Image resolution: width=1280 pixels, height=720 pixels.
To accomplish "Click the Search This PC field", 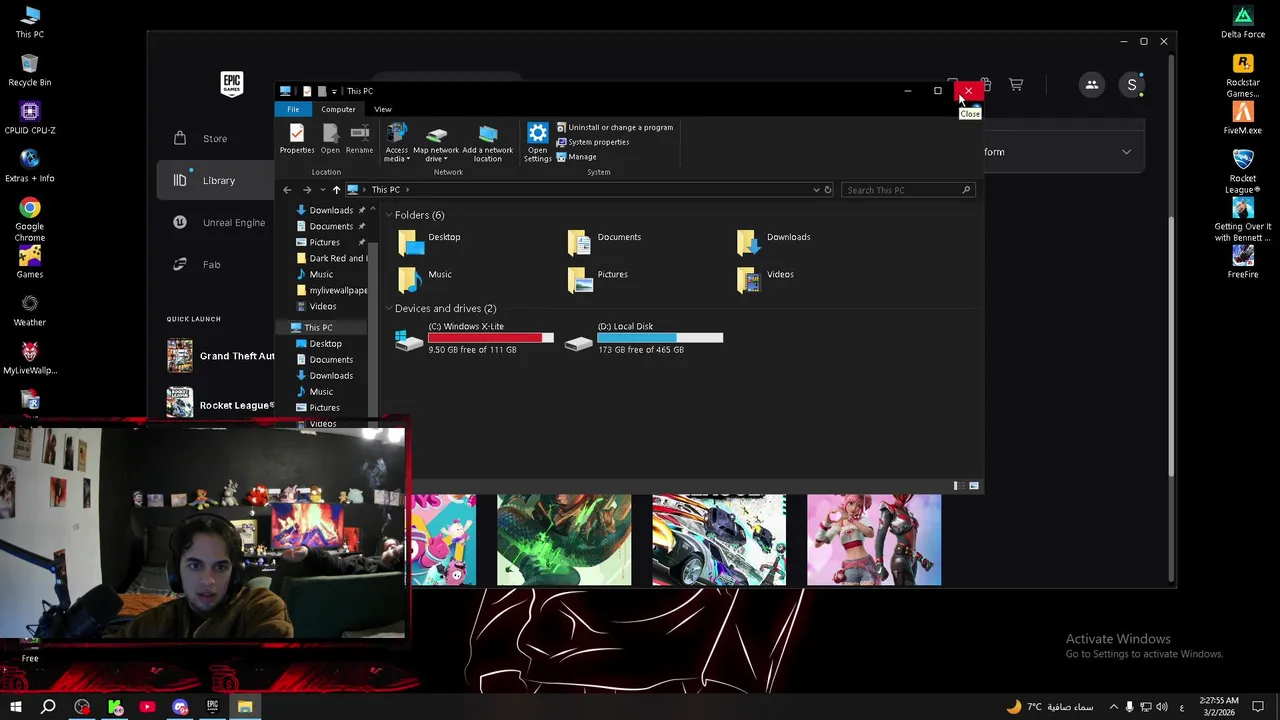I will pyautogui.click(x=907, y=190).
